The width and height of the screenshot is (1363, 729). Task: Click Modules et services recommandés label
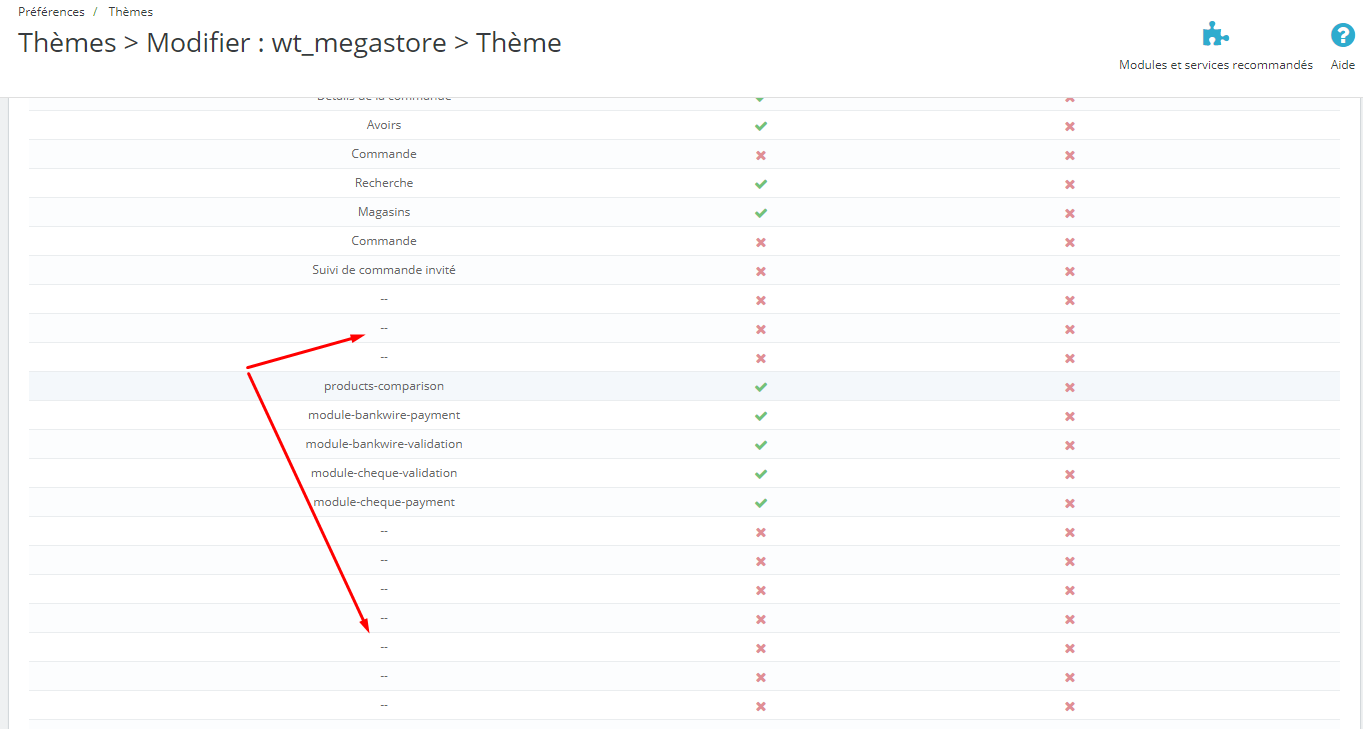pyautogui.click(x=1215, y=65)
